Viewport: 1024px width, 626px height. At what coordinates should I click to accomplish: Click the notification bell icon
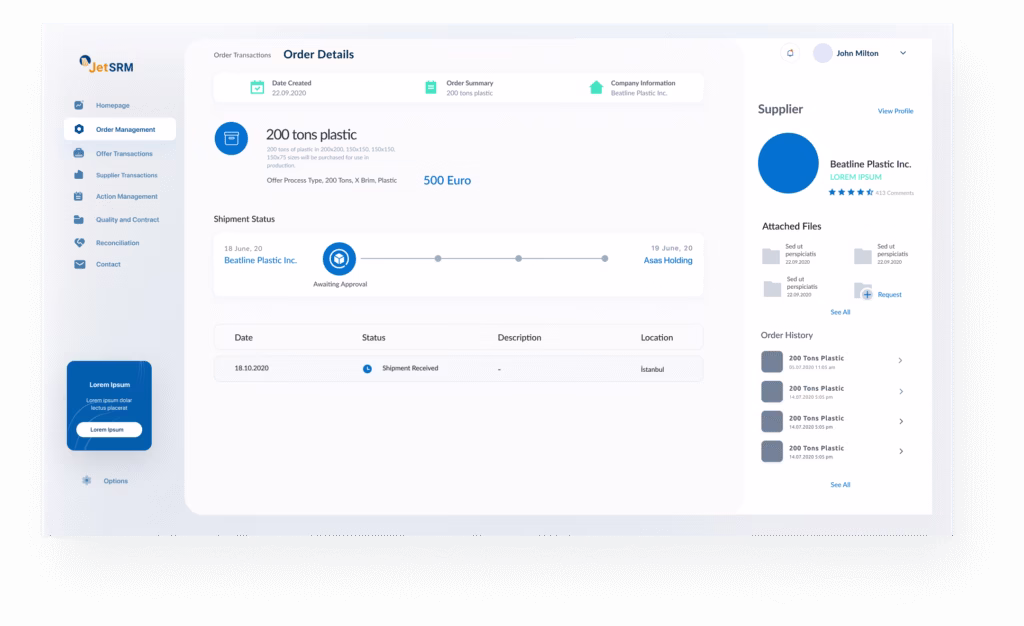[x=790, y=53]
